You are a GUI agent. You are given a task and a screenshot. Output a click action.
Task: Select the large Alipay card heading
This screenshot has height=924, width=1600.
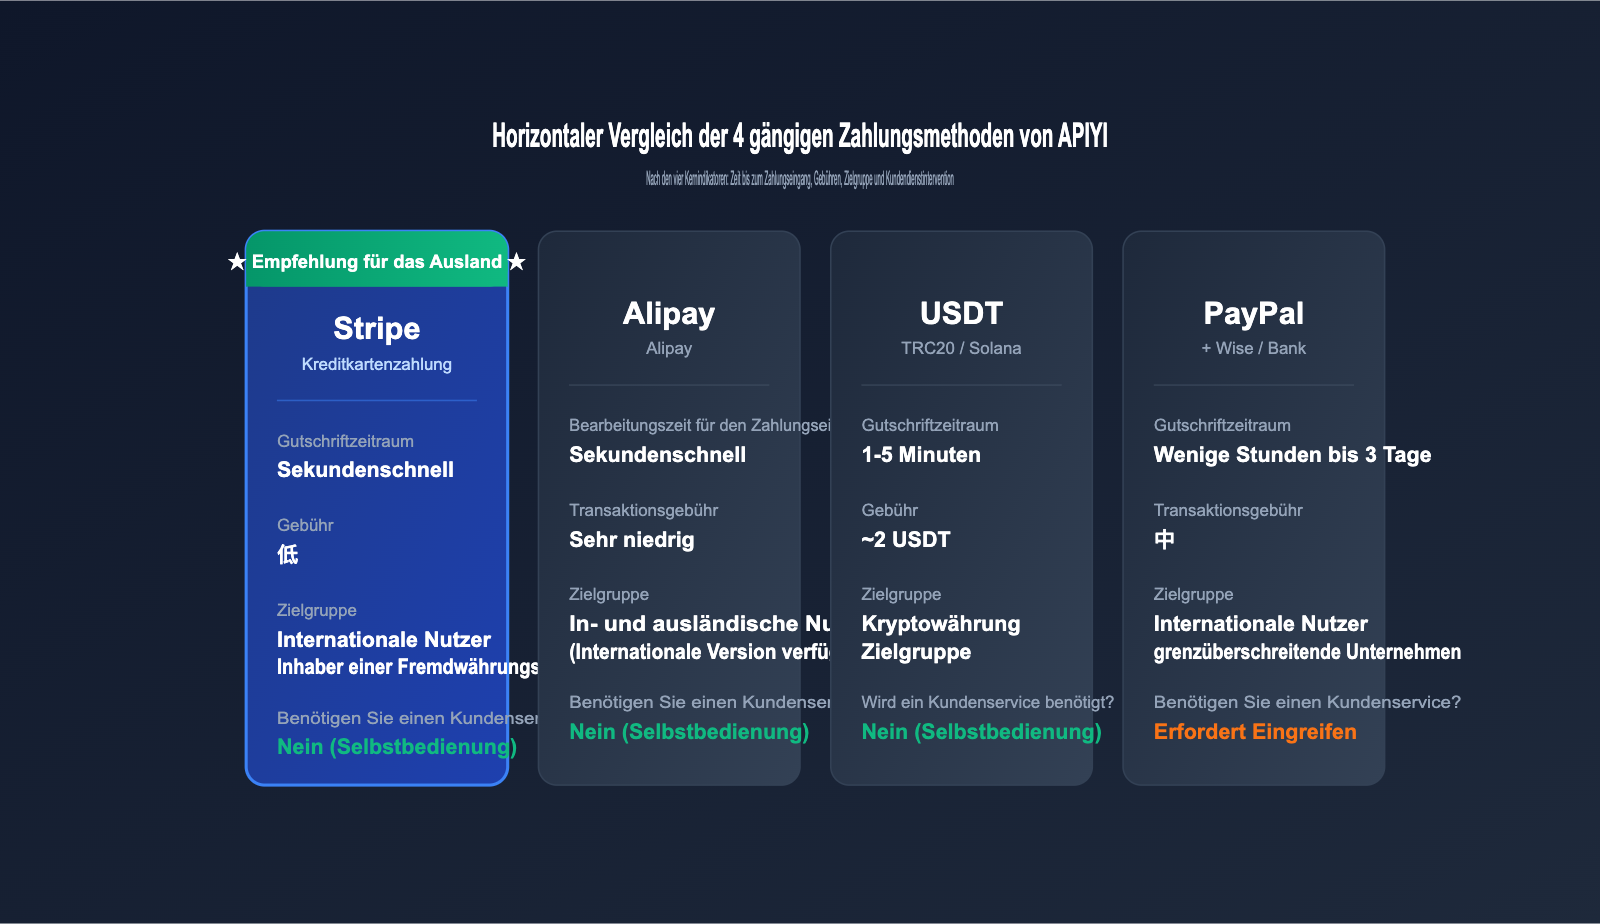point(669,313)
